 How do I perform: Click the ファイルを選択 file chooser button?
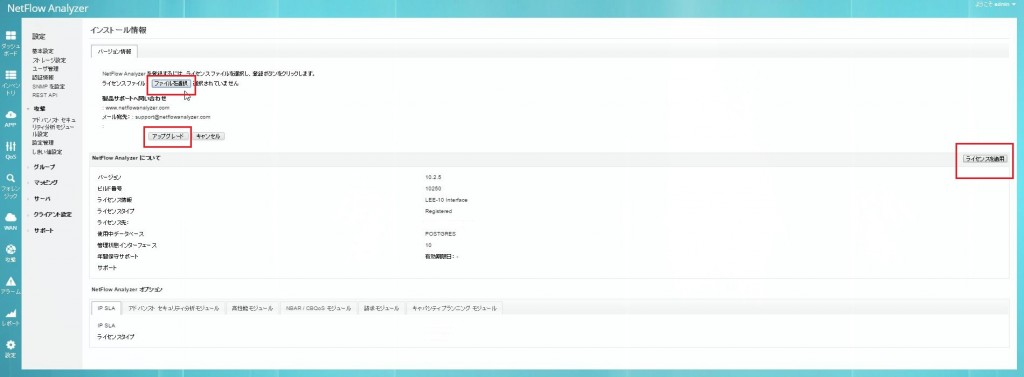[171, 84]
